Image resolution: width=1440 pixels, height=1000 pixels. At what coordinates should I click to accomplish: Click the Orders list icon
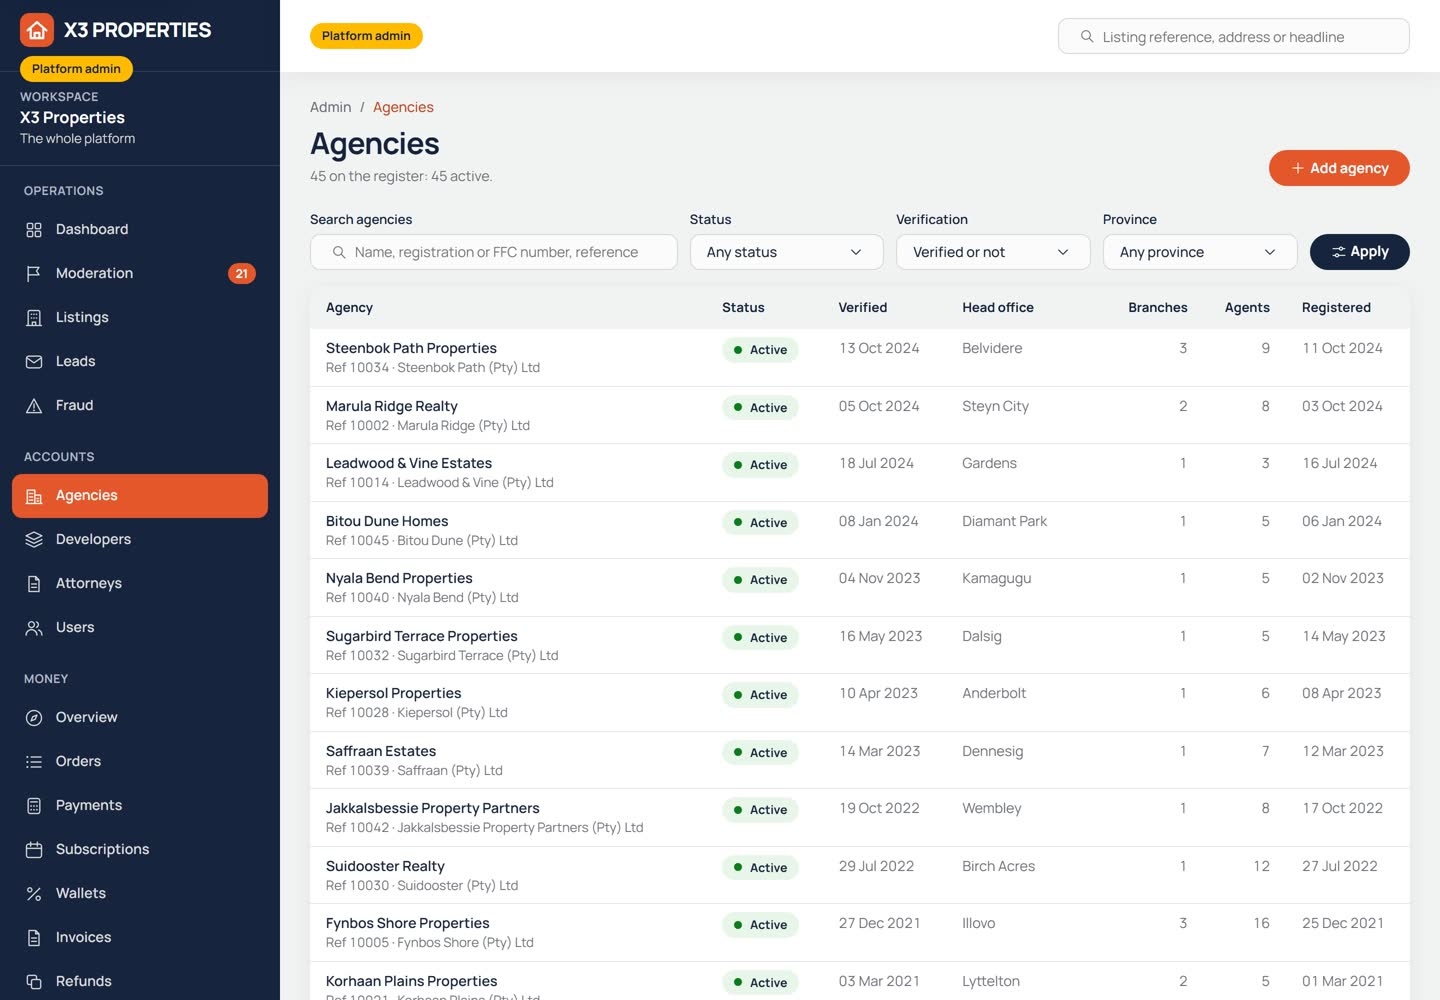[34, 761]
